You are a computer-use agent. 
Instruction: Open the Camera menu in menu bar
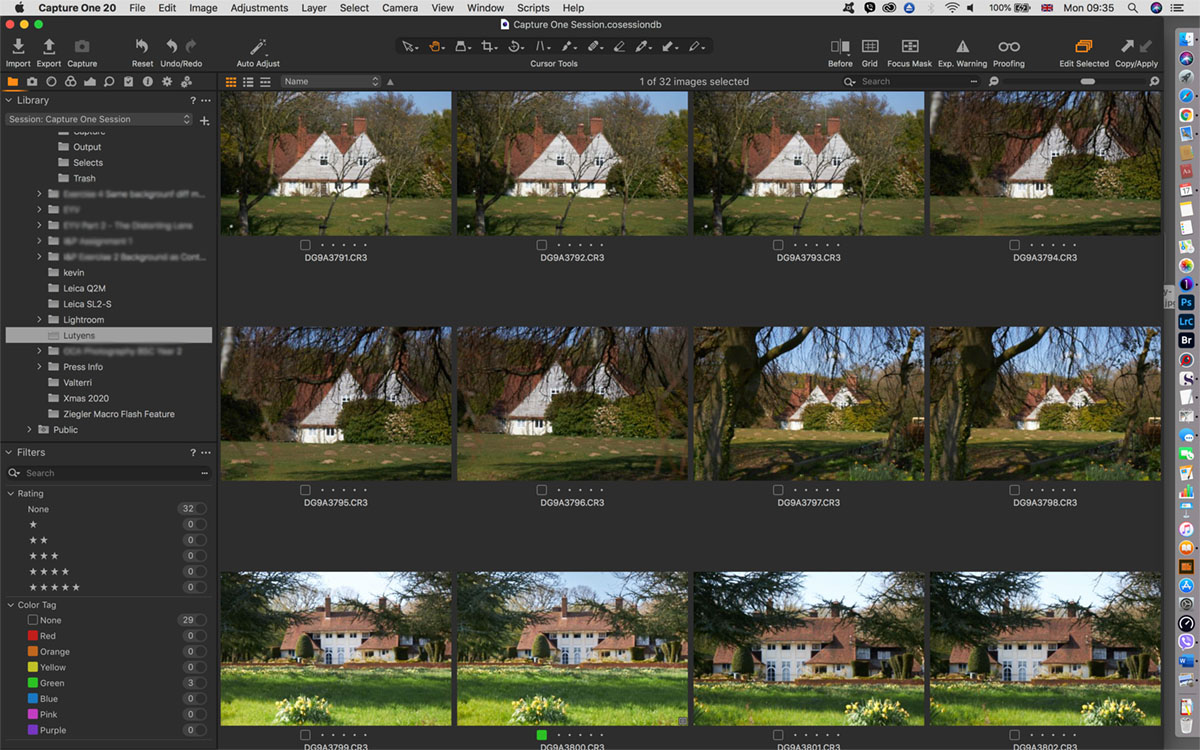(400, 8)
